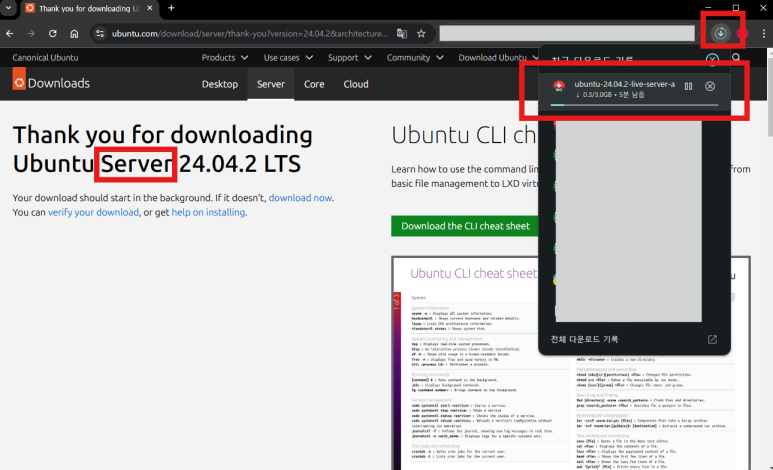773x470 pixels.
Task: Click the ubuntu ISO file icon in downloads
Action: coord(559,87)
